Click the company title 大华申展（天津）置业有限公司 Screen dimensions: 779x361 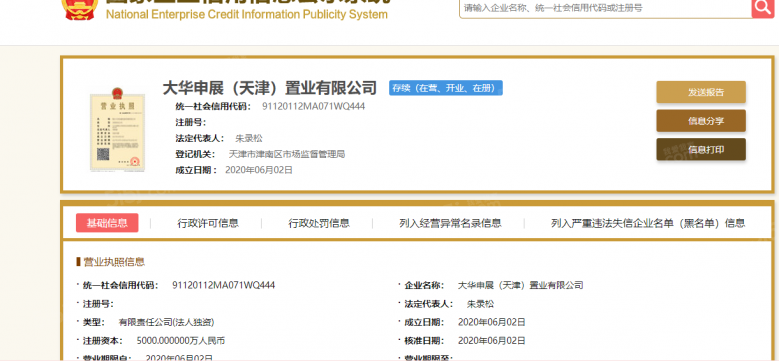pyautogui.click(x=270, y=88)
